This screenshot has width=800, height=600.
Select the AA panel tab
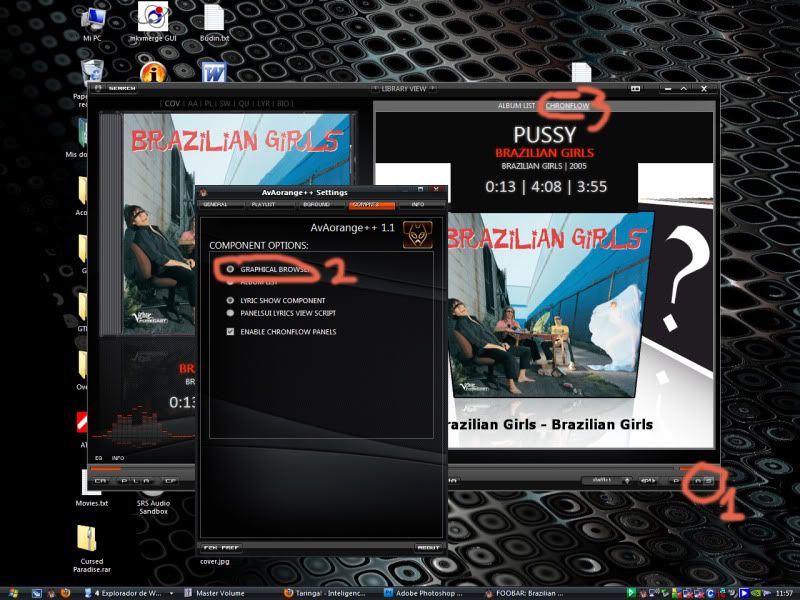[x=192, y=104]
